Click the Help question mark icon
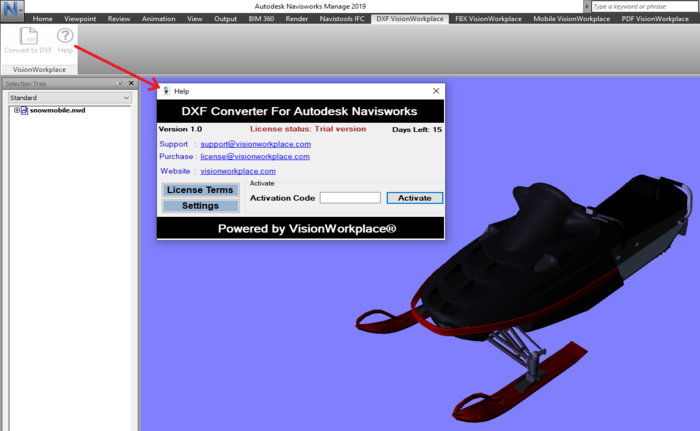The image size is (700, 431). (x=65, y=36)
